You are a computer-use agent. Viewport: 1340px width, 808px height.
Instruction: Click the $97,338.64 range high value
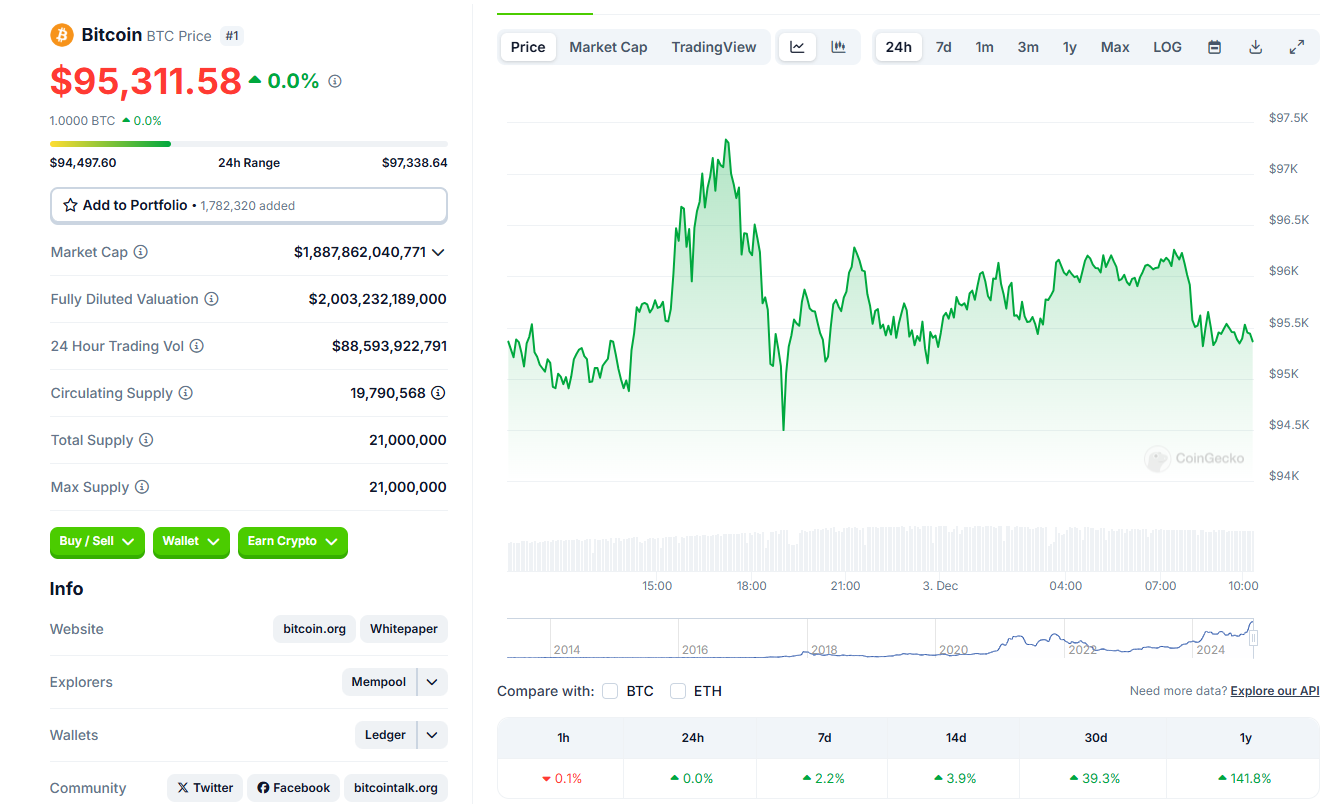click(x=414, y=163)
